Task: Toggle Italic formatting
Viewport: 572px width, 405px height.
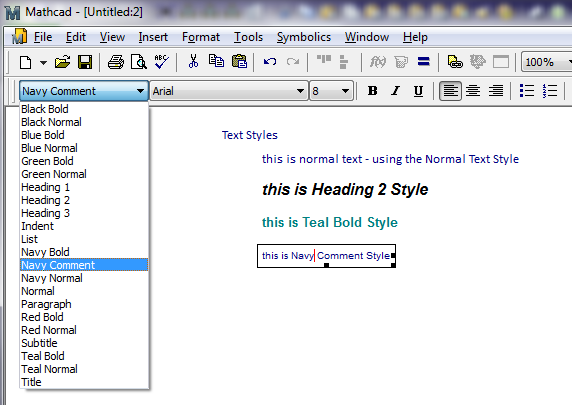Action: tap(395, 91)
